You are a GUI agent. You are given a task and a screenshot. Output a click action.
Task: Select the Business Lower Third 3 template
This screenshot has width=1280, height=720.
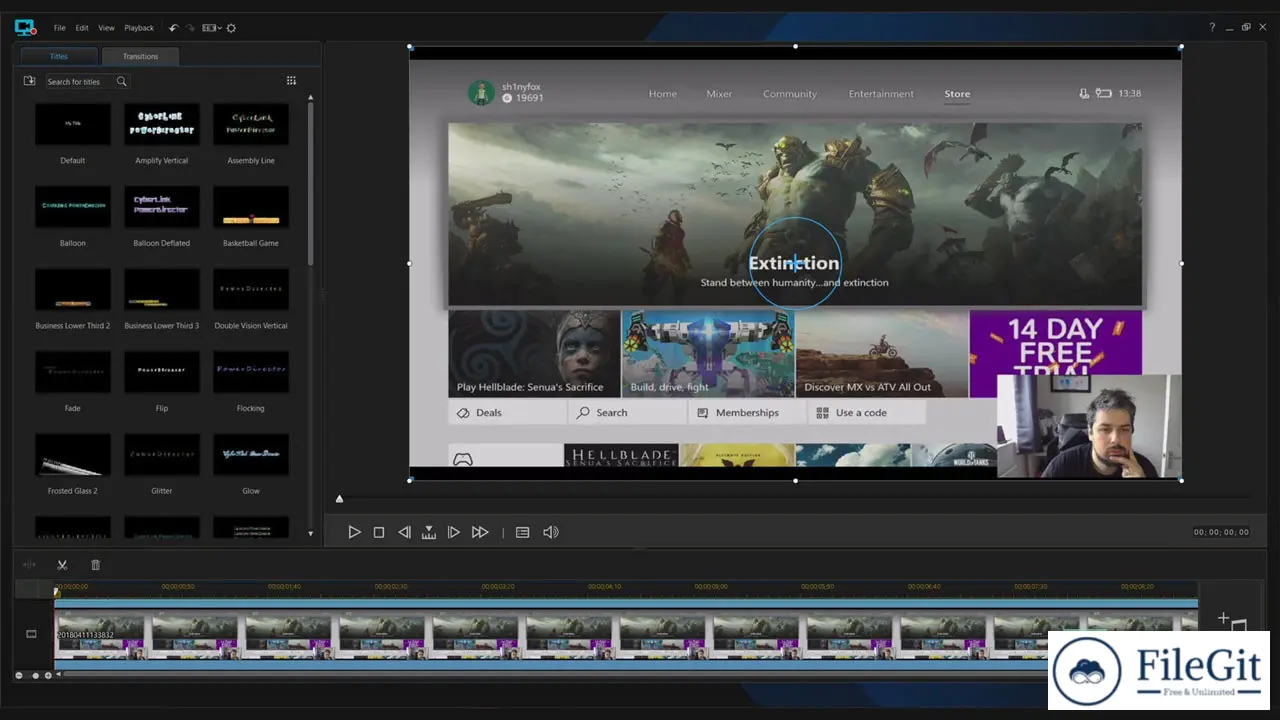[162, 289]
